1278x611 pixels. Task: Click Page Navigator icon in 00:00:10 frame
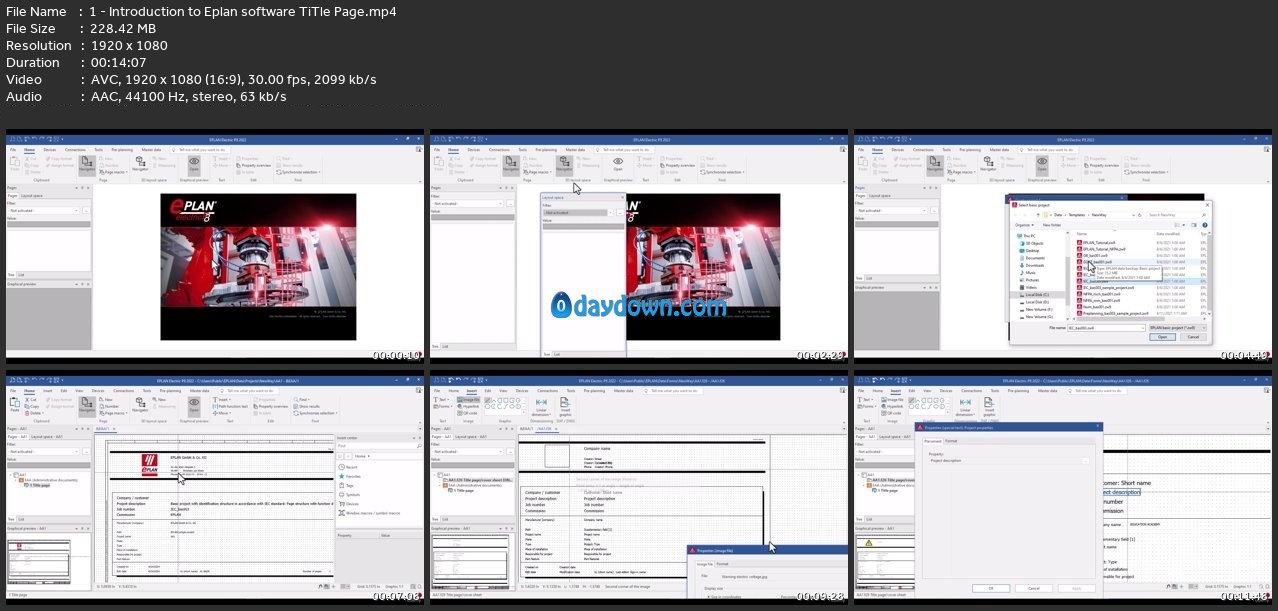87,165
